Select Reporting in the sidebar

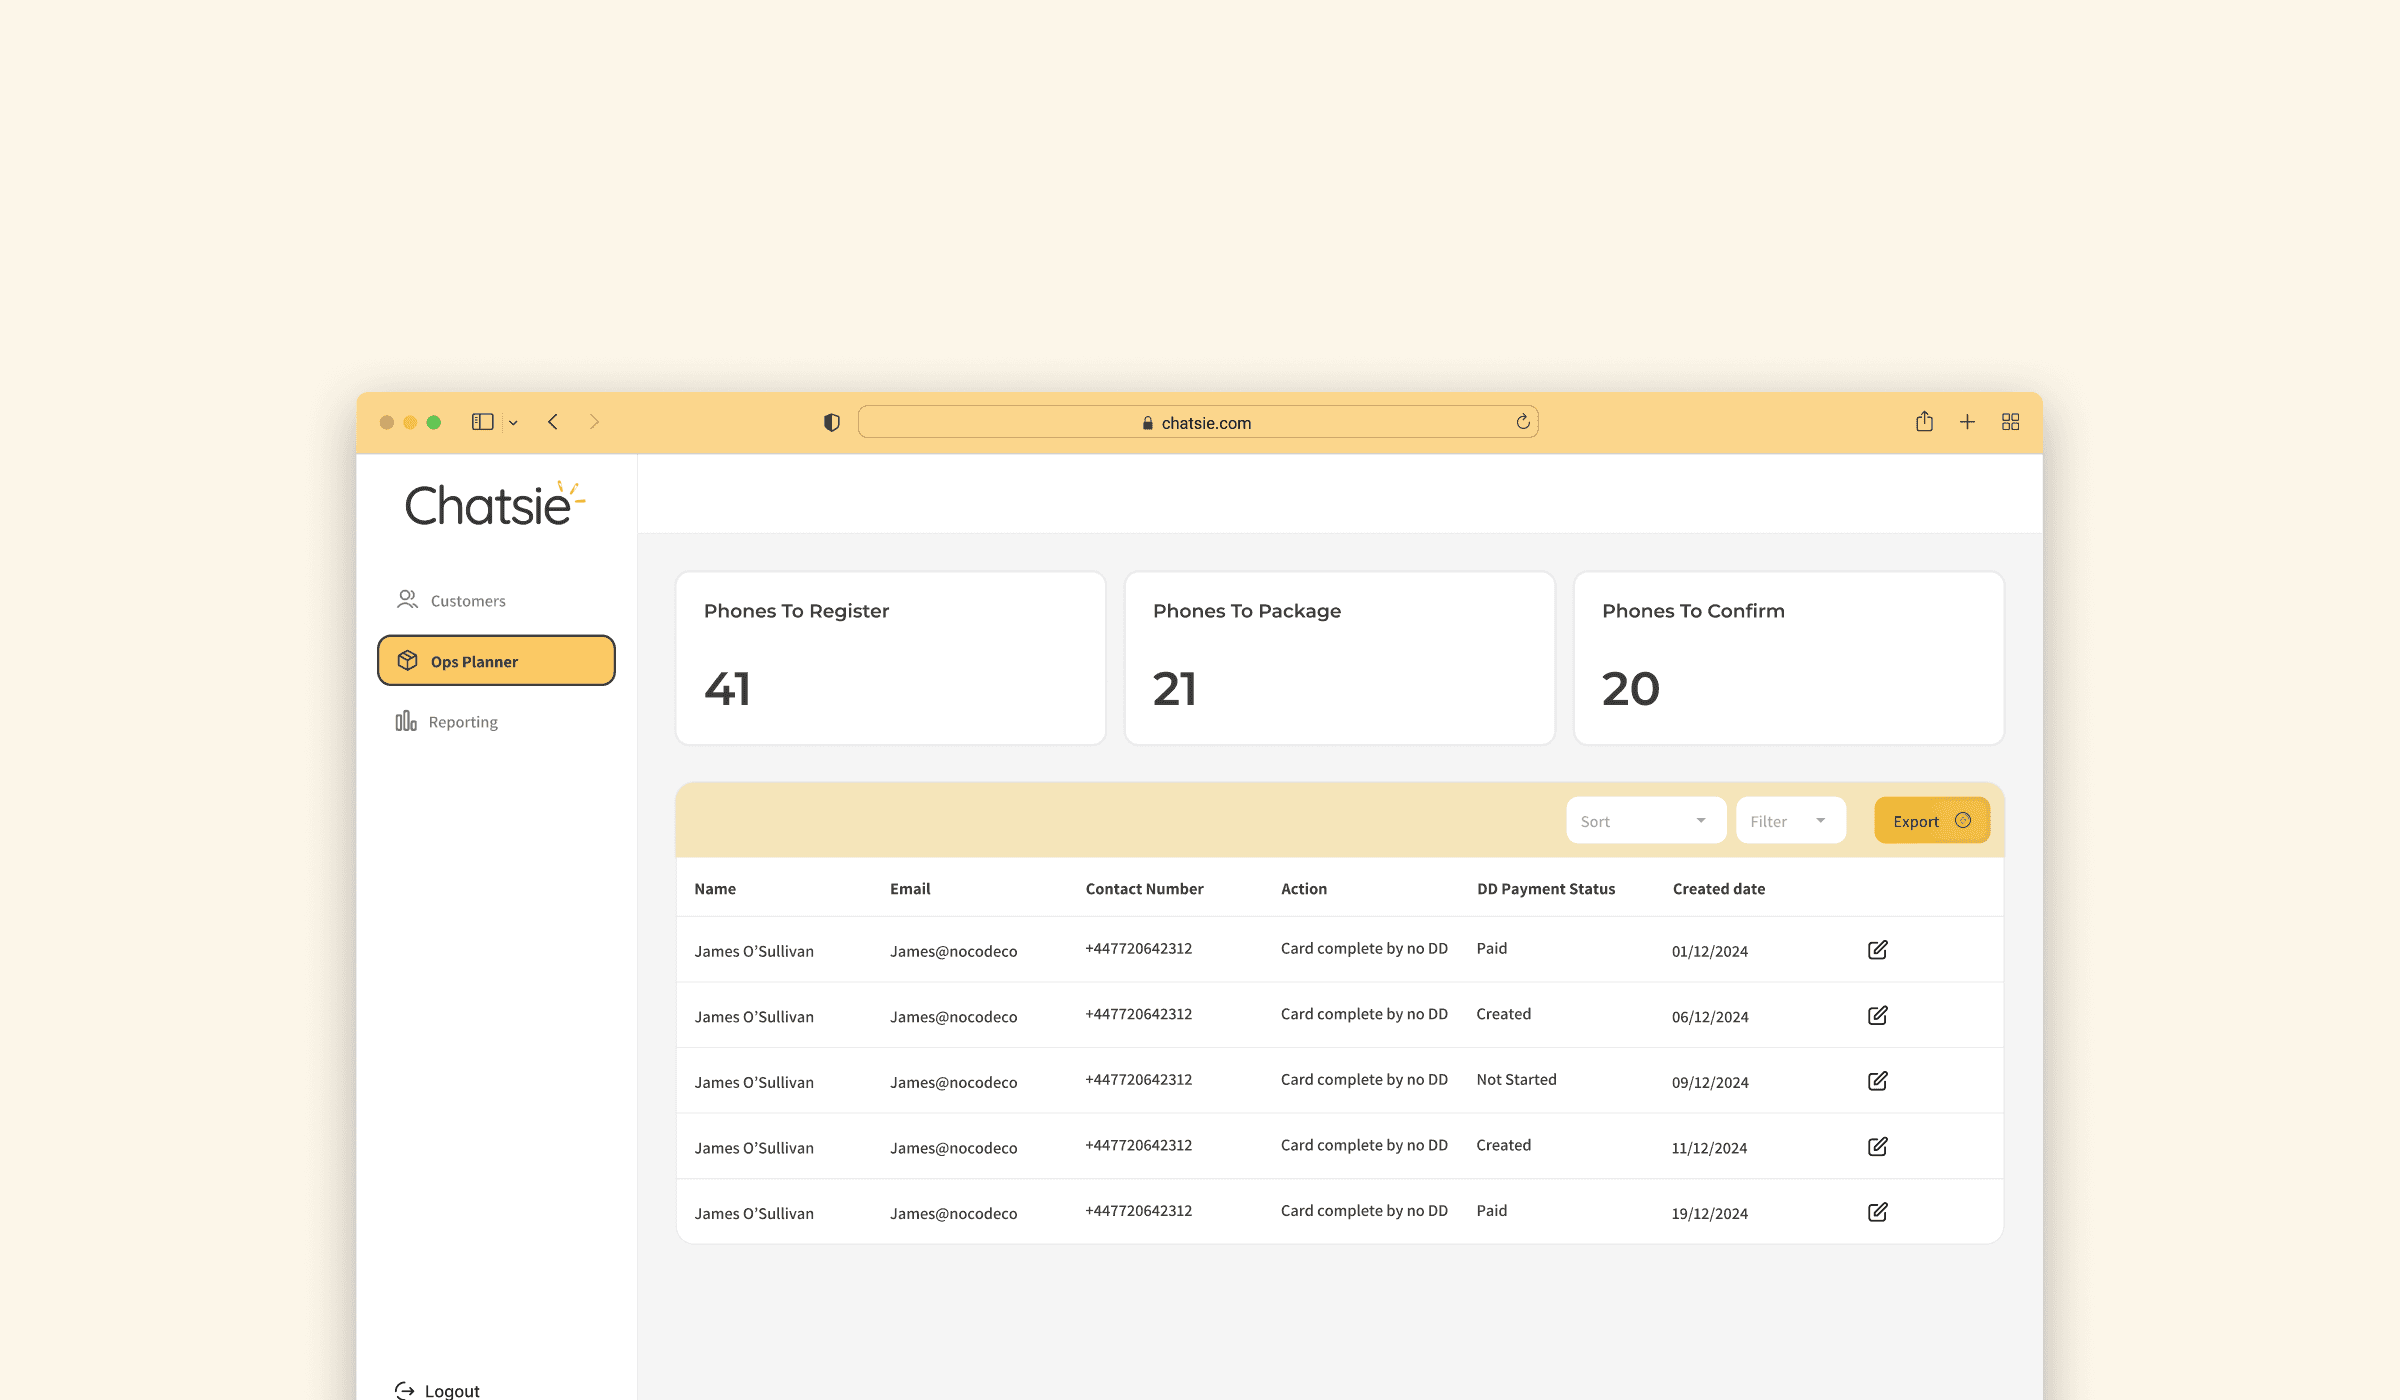(462, 722)
